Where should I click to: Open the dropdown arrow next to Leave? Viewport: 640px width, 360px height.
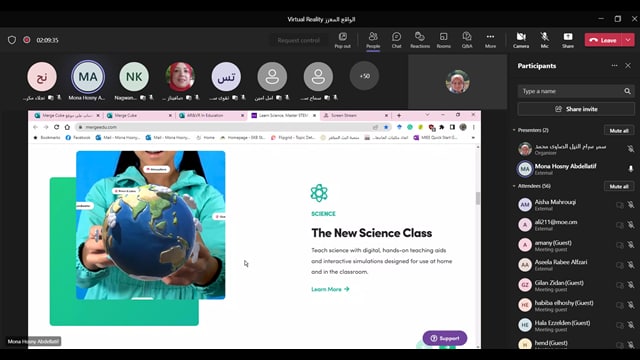point(628,40)
